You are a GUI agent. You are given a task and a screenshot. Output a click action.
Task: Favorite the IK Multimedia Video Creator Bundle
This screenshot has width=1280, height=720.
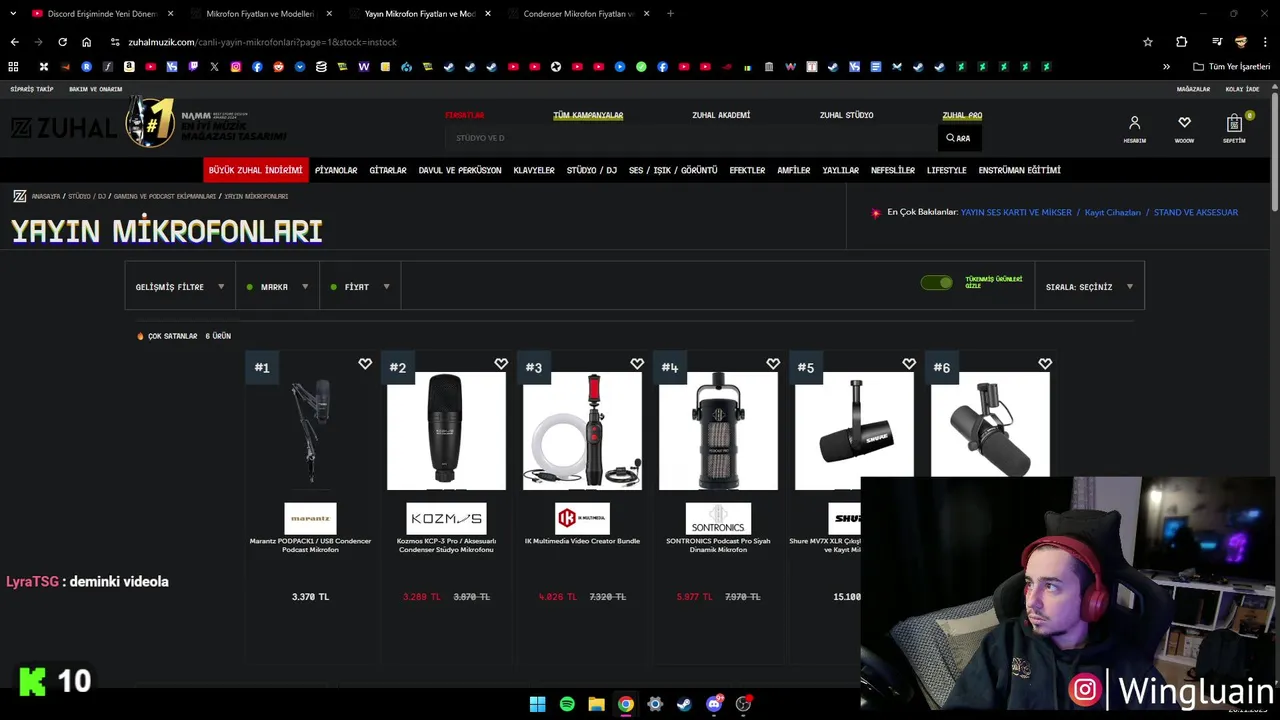[x=637, y=364]
